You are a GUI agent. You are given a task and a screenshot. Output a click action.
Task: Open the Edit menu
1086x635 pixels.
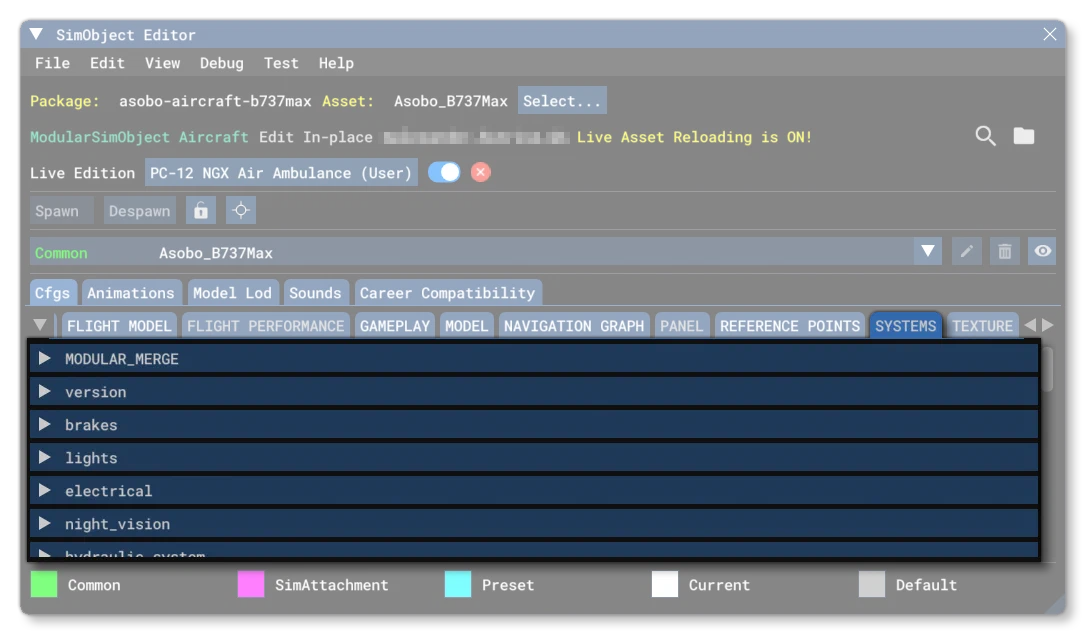click(x=107, y=63)
